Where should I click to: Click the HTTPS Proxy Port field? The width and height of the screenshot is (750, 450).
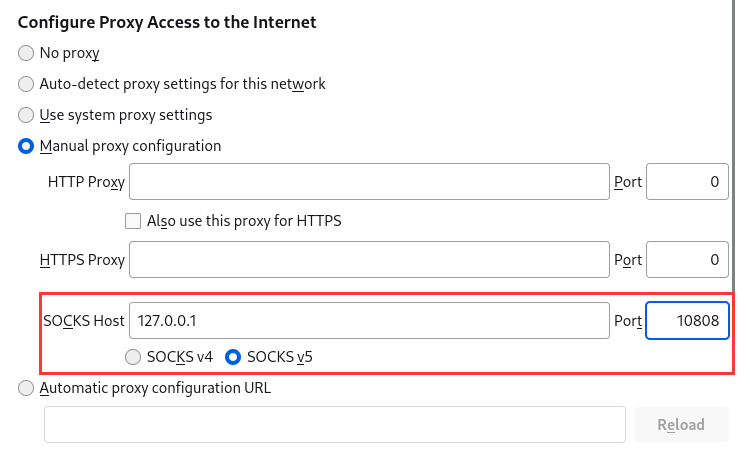click(x=687, y=260)
